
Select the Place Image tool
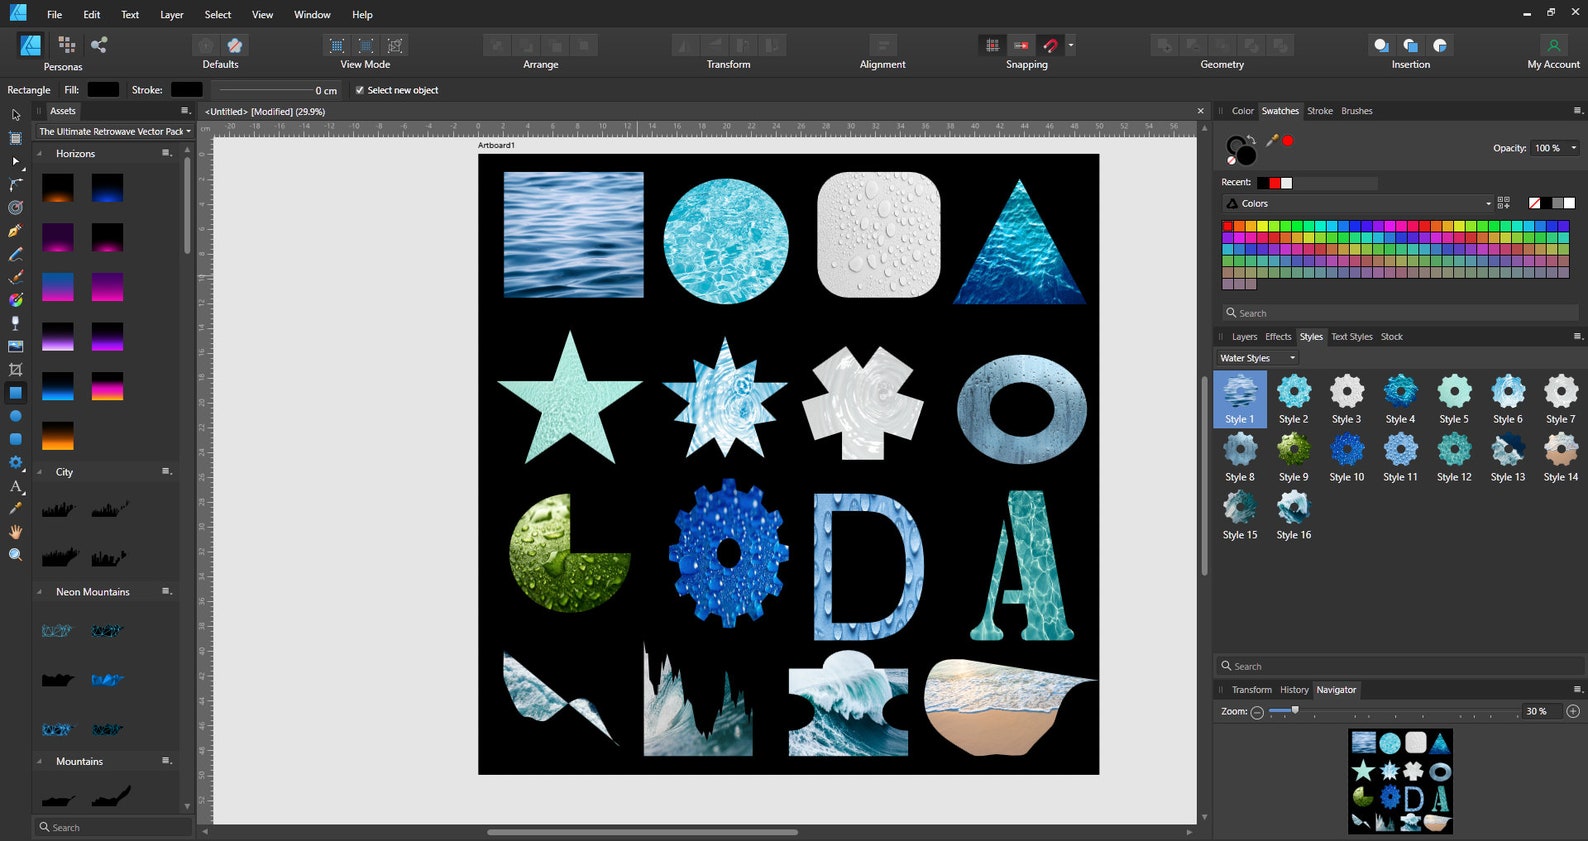click(x=15, y=346)
